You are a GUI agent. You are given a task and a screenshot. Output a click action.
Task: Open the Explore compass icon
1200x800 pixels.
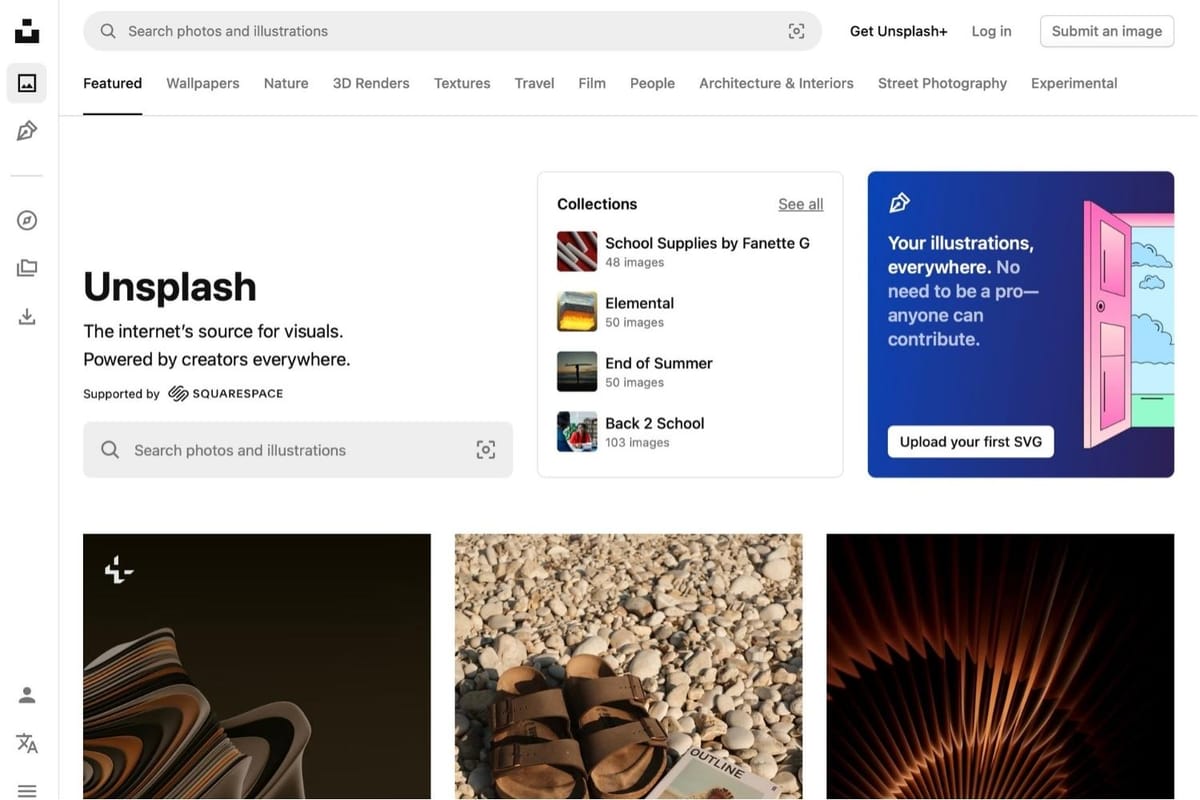pos(27,220)
